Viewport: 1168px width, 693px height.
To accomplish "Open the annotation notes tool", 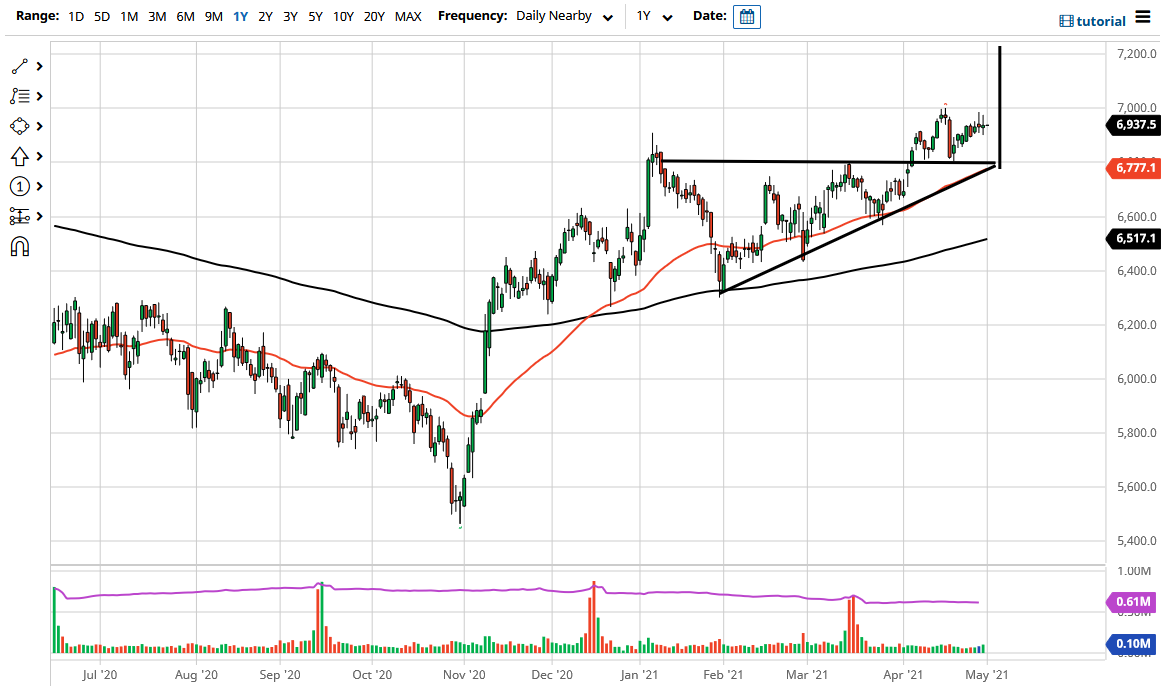I will (20, 96).
